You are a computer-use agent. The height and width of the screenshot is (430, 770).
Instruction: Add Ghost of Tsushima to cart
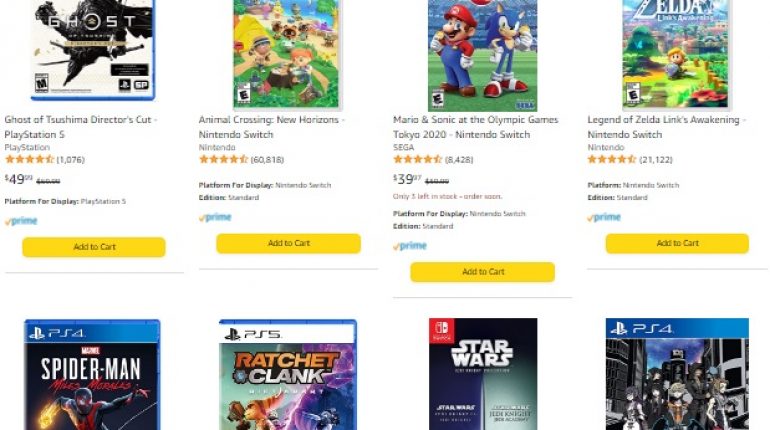(93, 247)
